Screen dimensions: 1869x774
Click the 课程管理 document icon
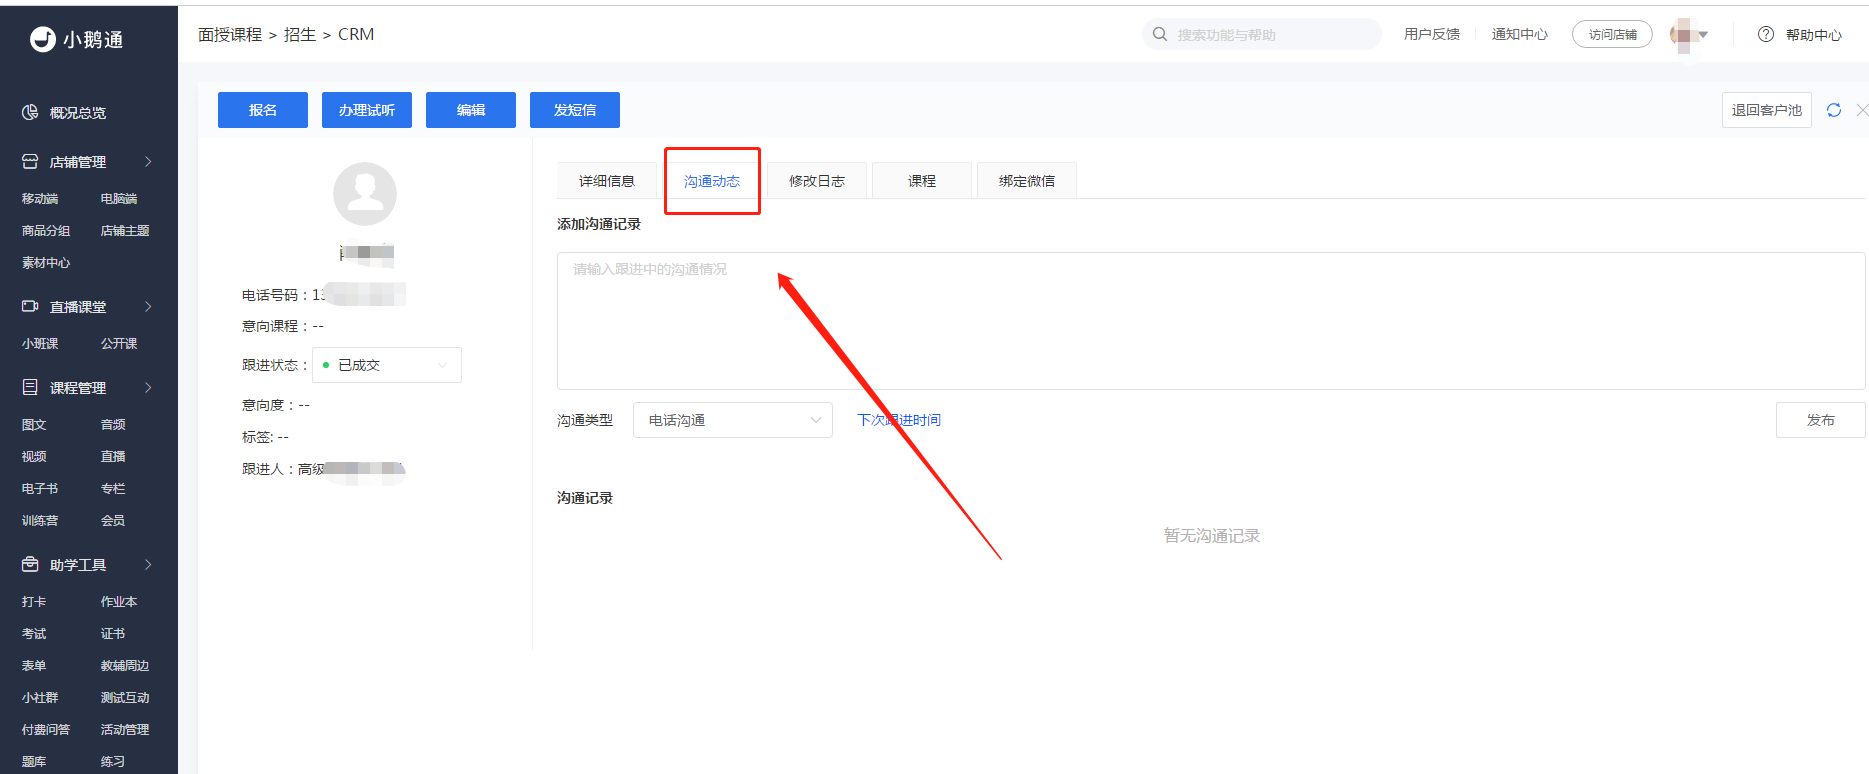[x=30, y=387]
